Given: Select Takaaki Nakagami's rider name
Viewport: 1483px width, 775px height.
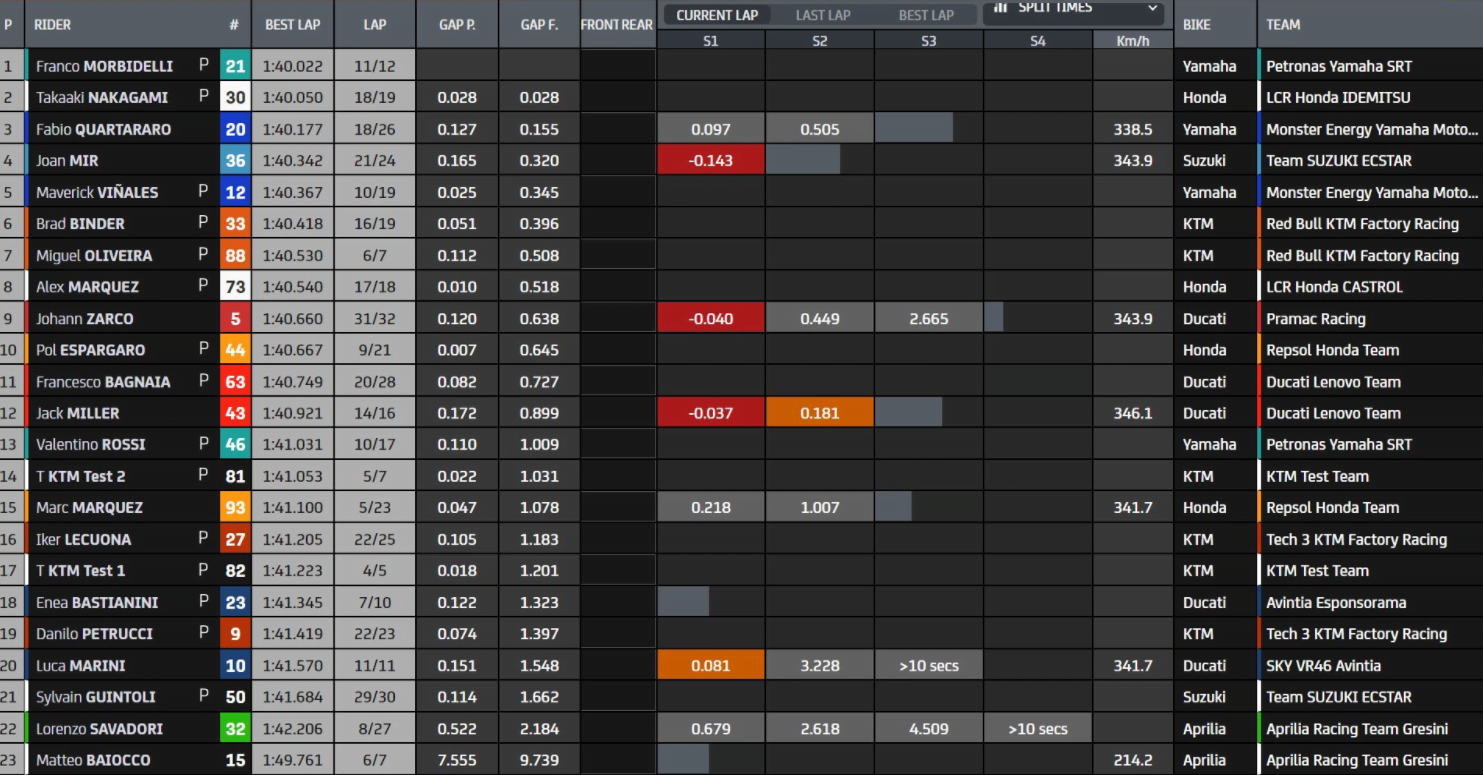Looking at the screenshot, I should [102, 97].
